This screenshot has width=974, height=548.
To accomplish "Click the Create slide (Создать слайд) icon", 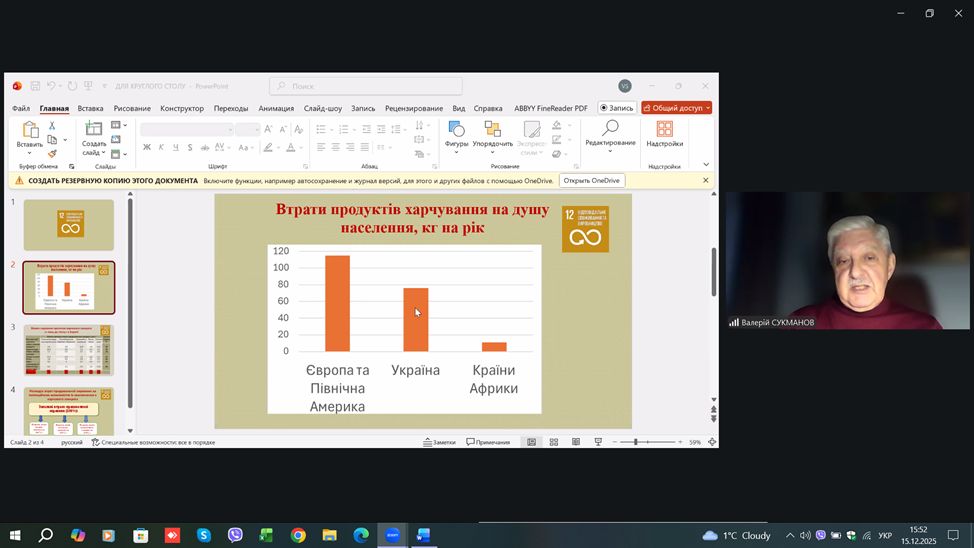I will [x=94, y=130].
